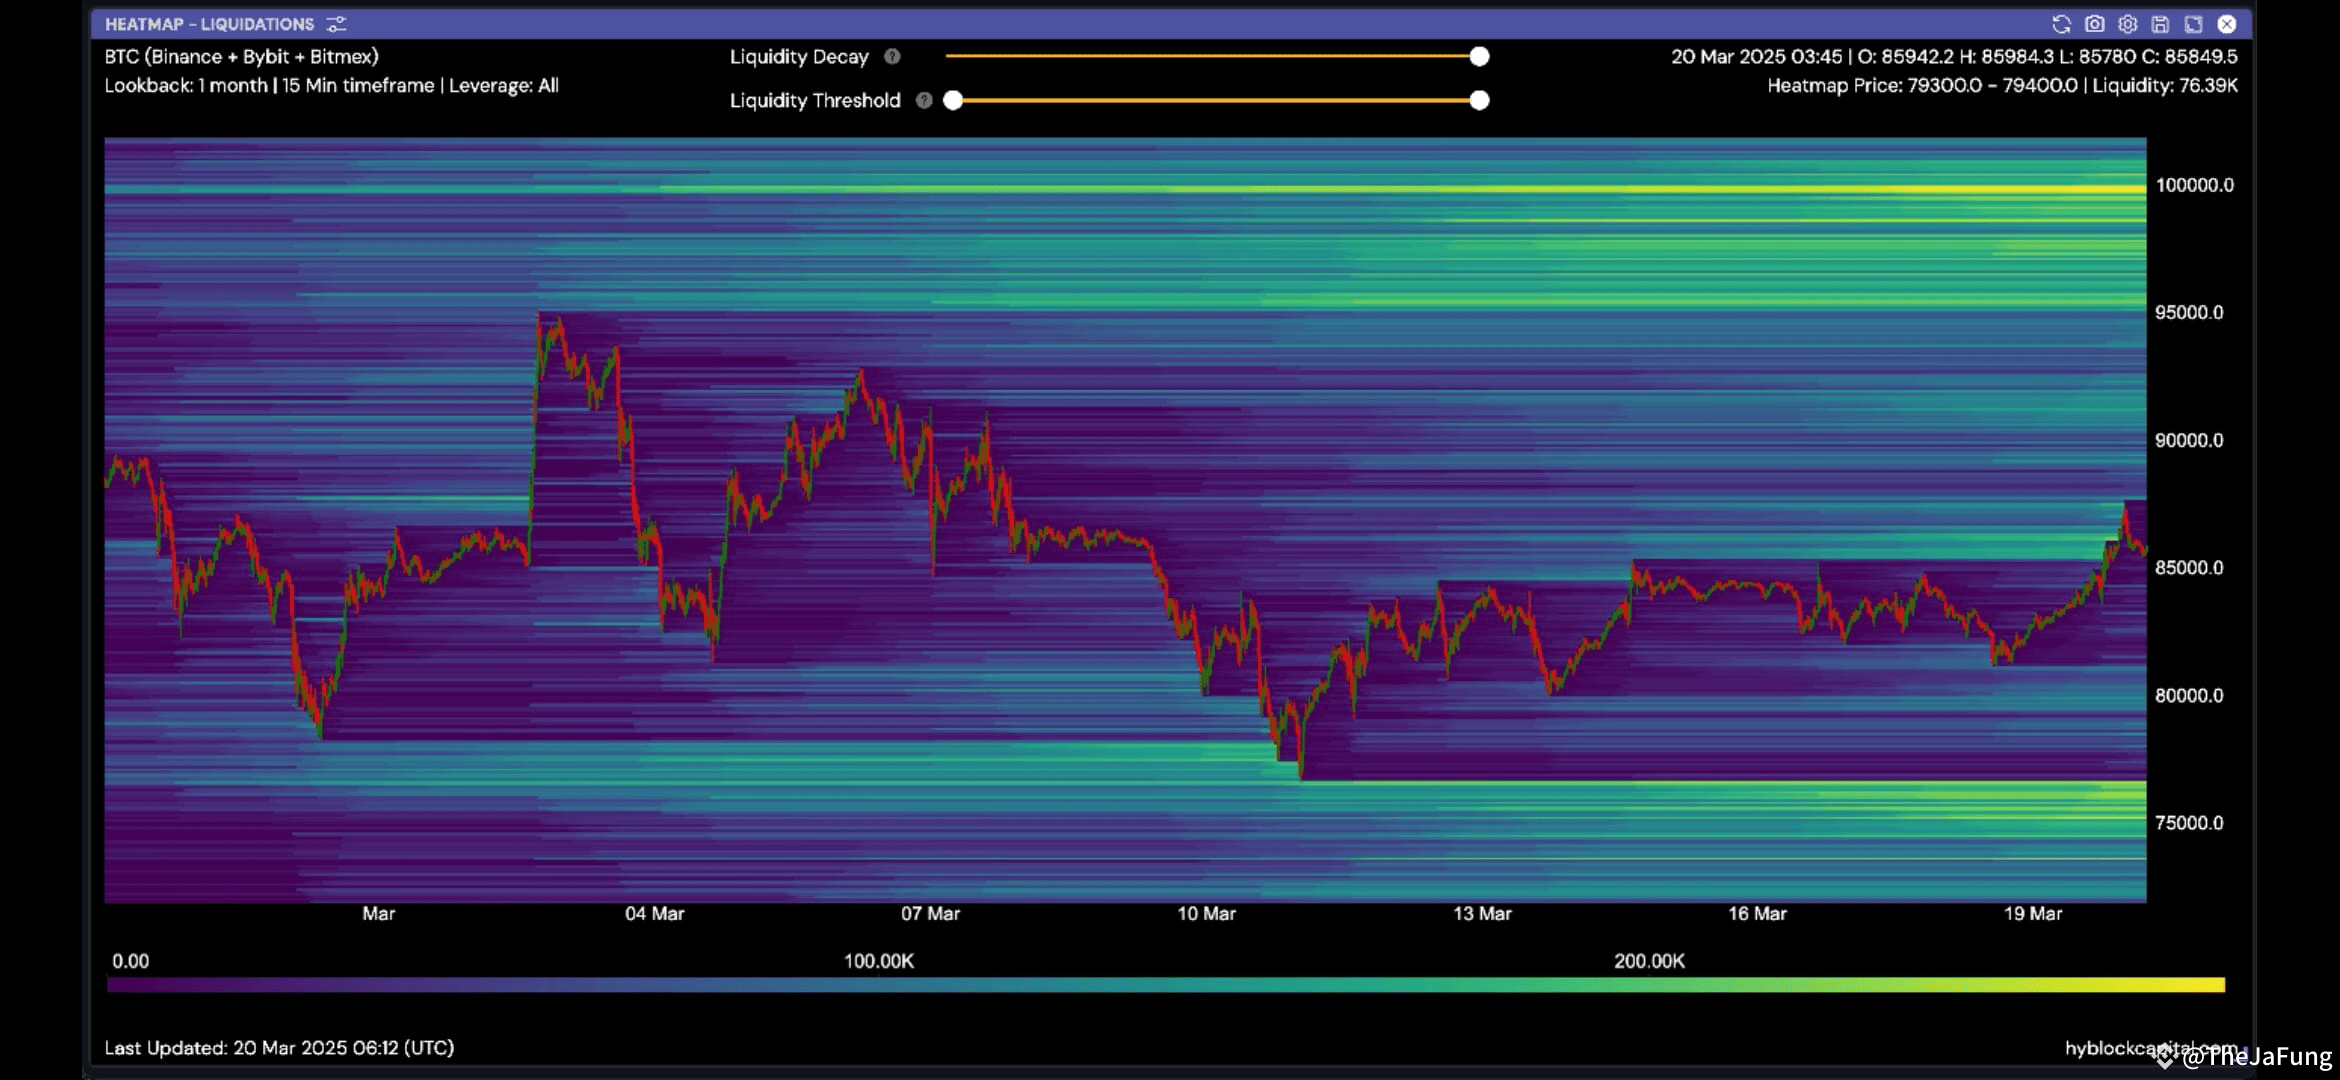Show help for Liquidity Decay
Image resolution: width=2340 pixels, height=1080 pixels.
point(892,57)
